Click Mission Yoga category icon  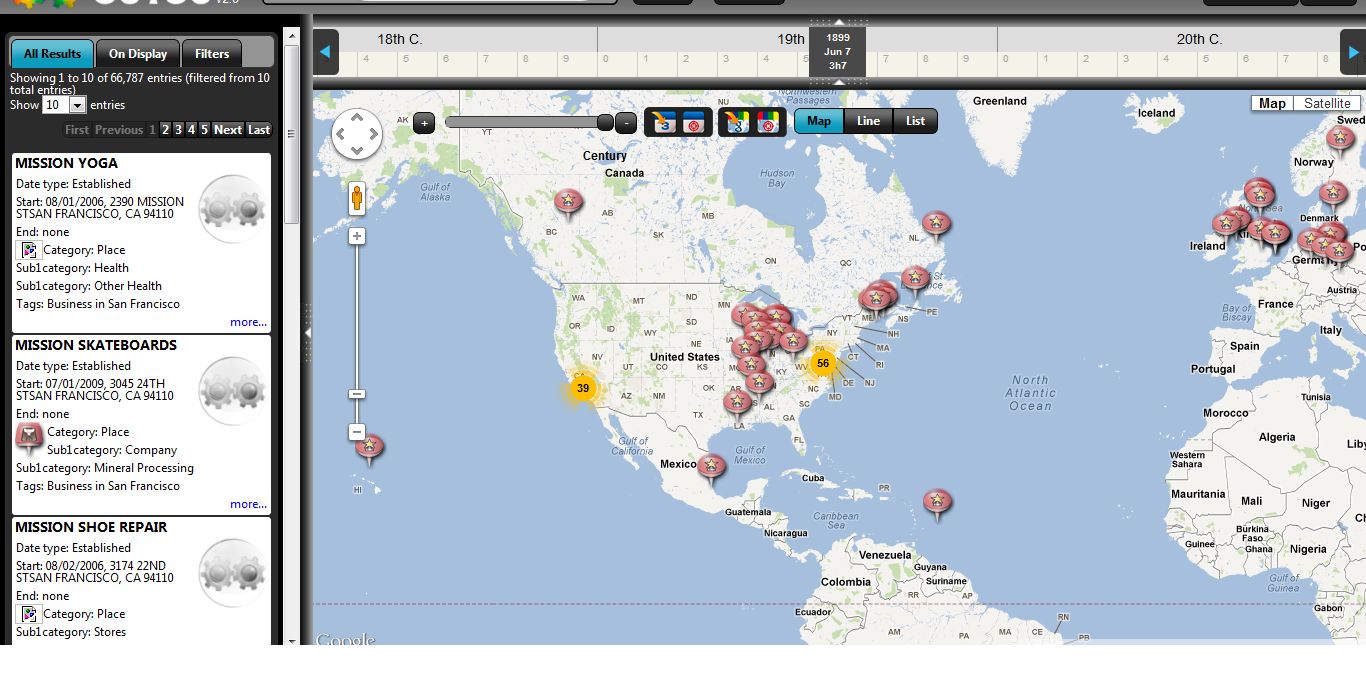[x=29, y=250]
